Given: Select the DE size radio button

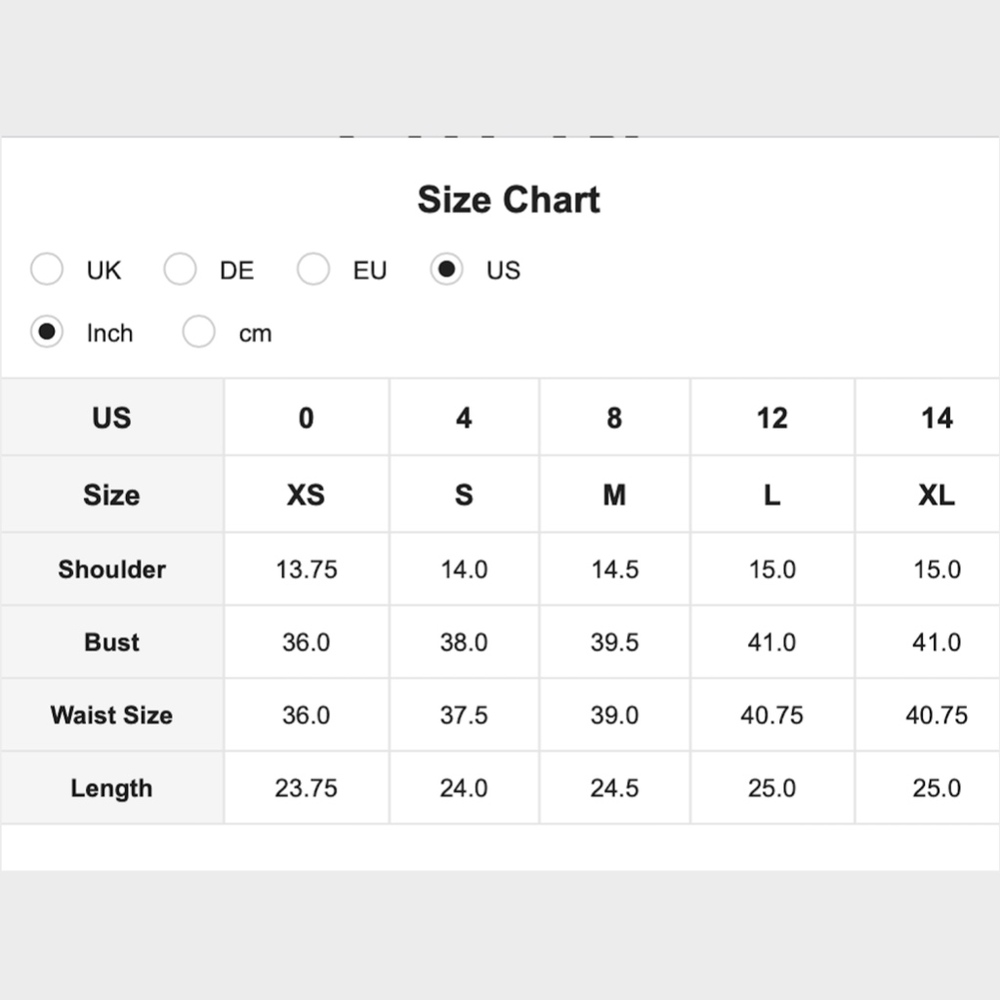Looking at the screenshot, I should (x=180, y=270).
